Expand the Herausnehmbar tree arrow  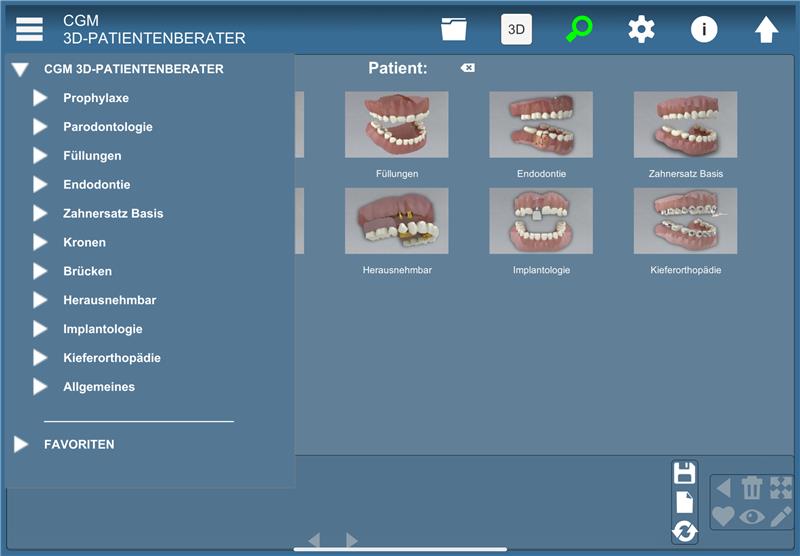tap(40, 300)
